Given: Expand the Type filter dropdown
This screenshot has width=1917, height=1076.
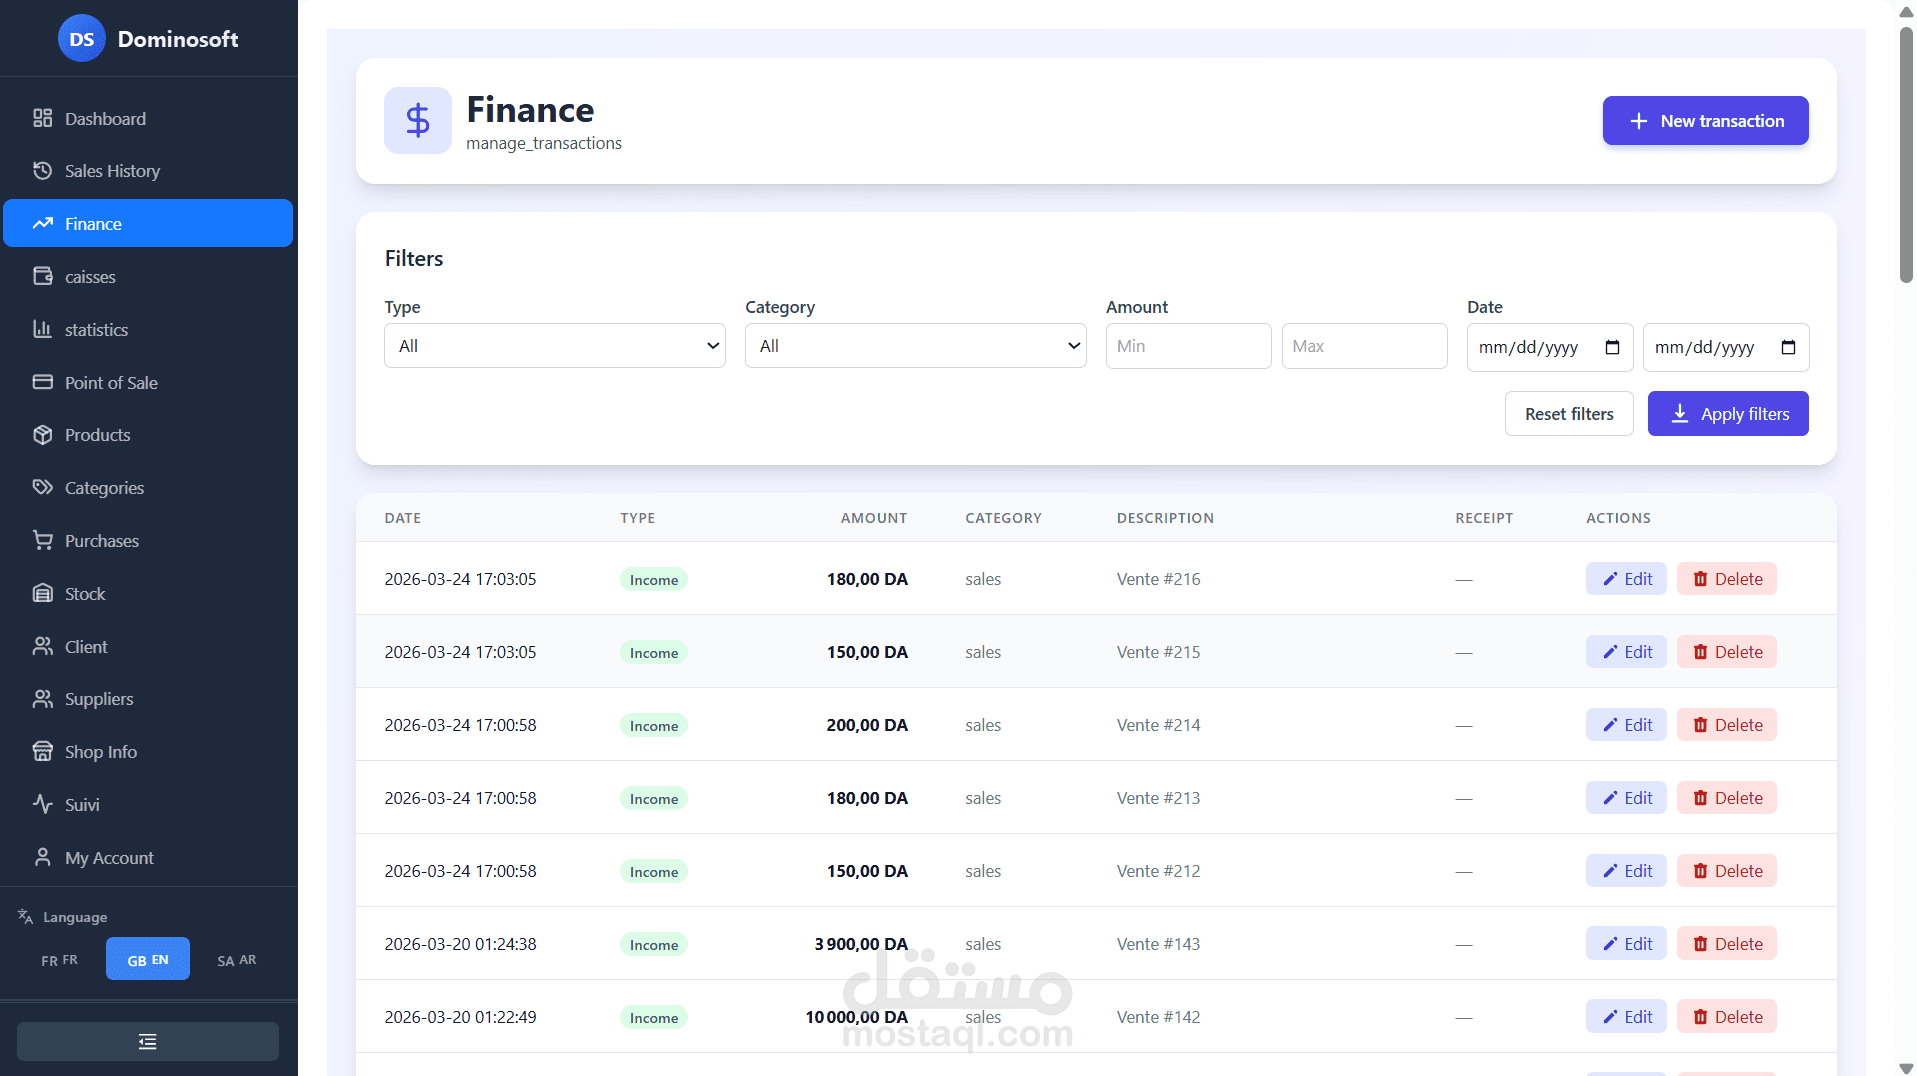Looking at the screenshot, I should 555,346.
